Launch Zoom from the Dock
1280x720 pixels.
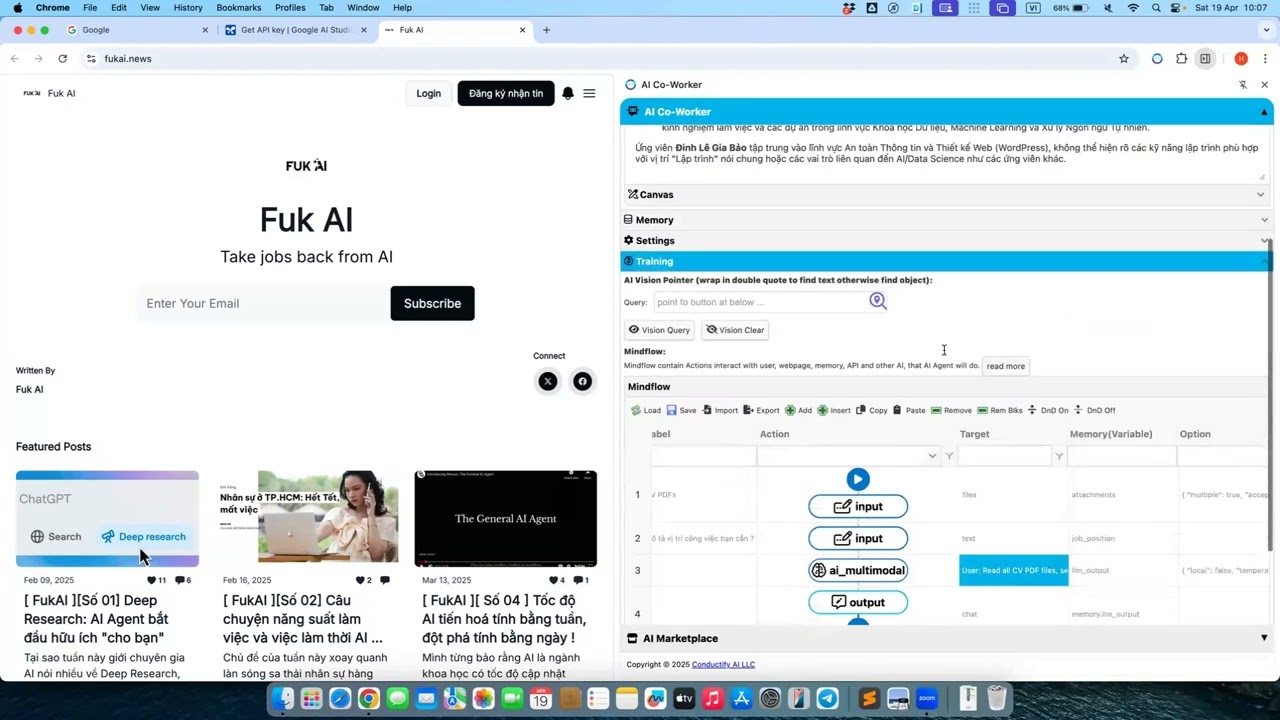pos(926,698)
